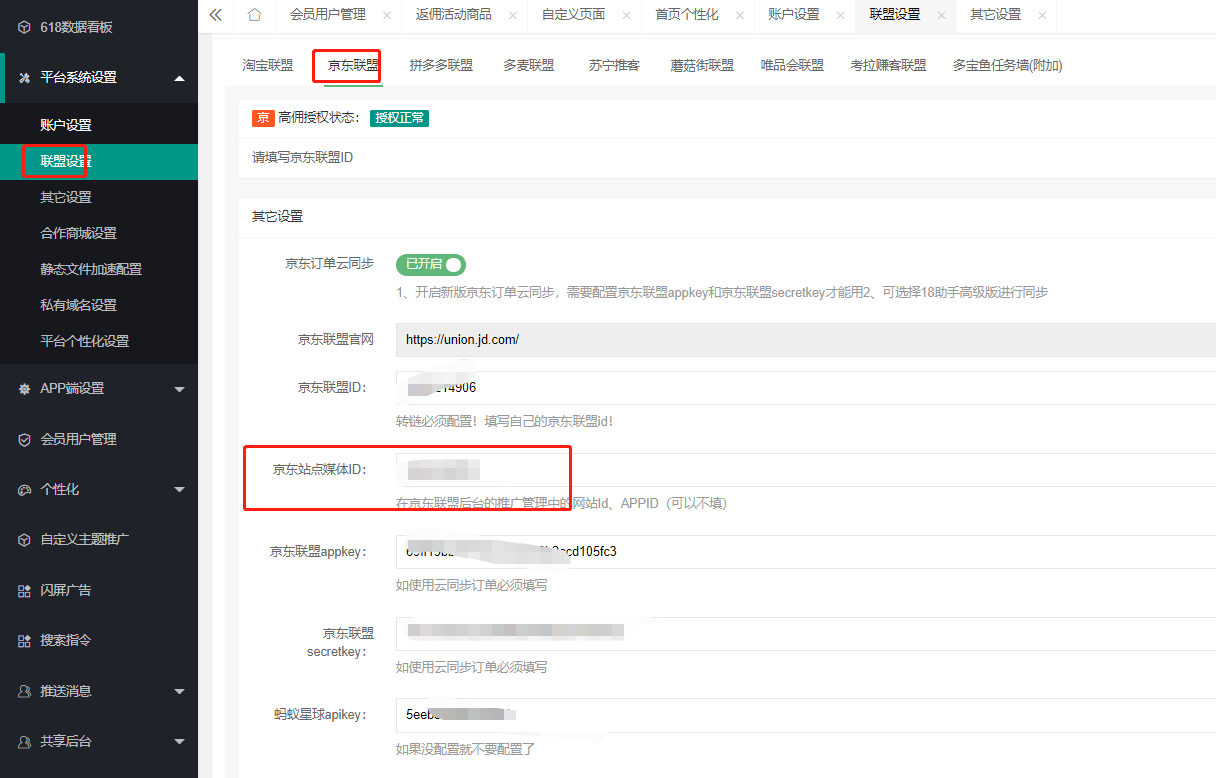Go to home tab house icon
The height and width of the screenshot is (778, 1216).
click(254, 15)
